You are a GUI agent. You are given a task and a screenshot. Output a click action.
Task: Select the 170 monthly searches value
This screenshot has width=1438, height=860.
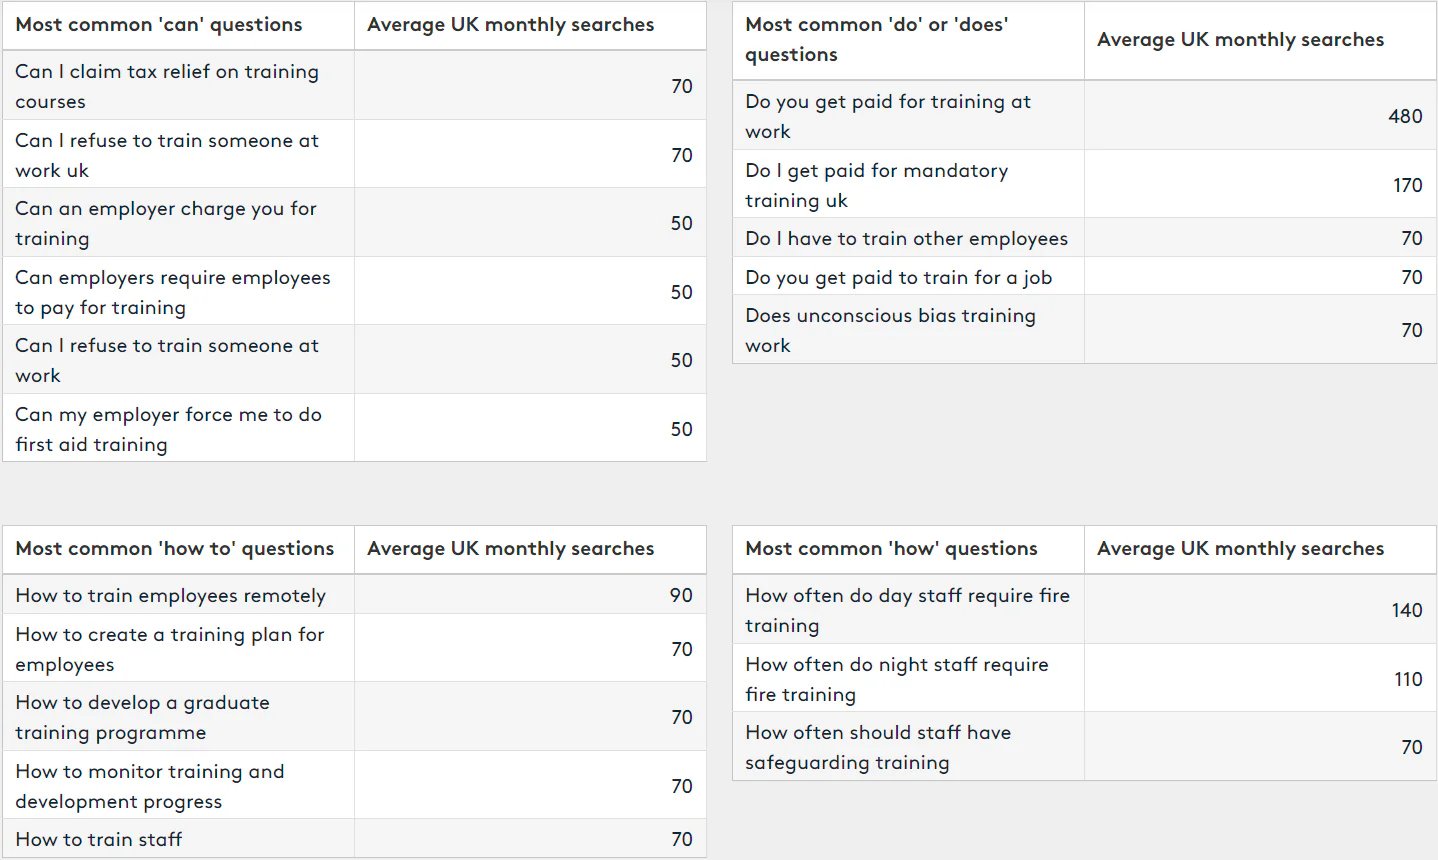(x=1407, y=185)
